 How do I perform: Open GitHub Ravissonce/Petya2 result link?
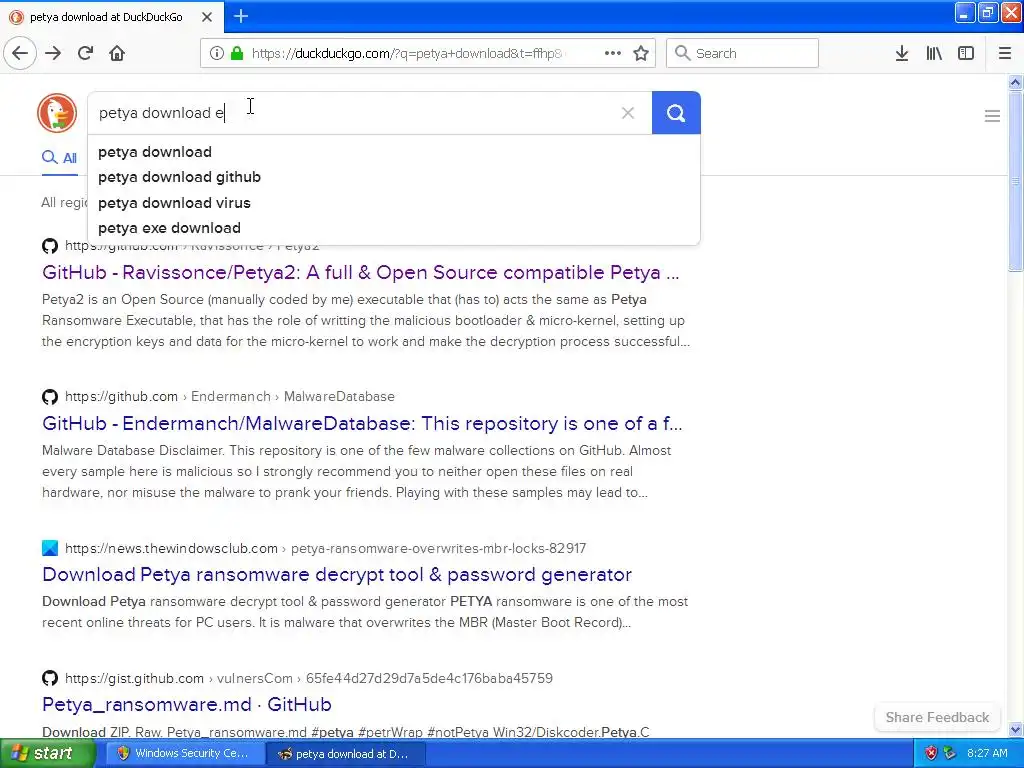(360, 272)
